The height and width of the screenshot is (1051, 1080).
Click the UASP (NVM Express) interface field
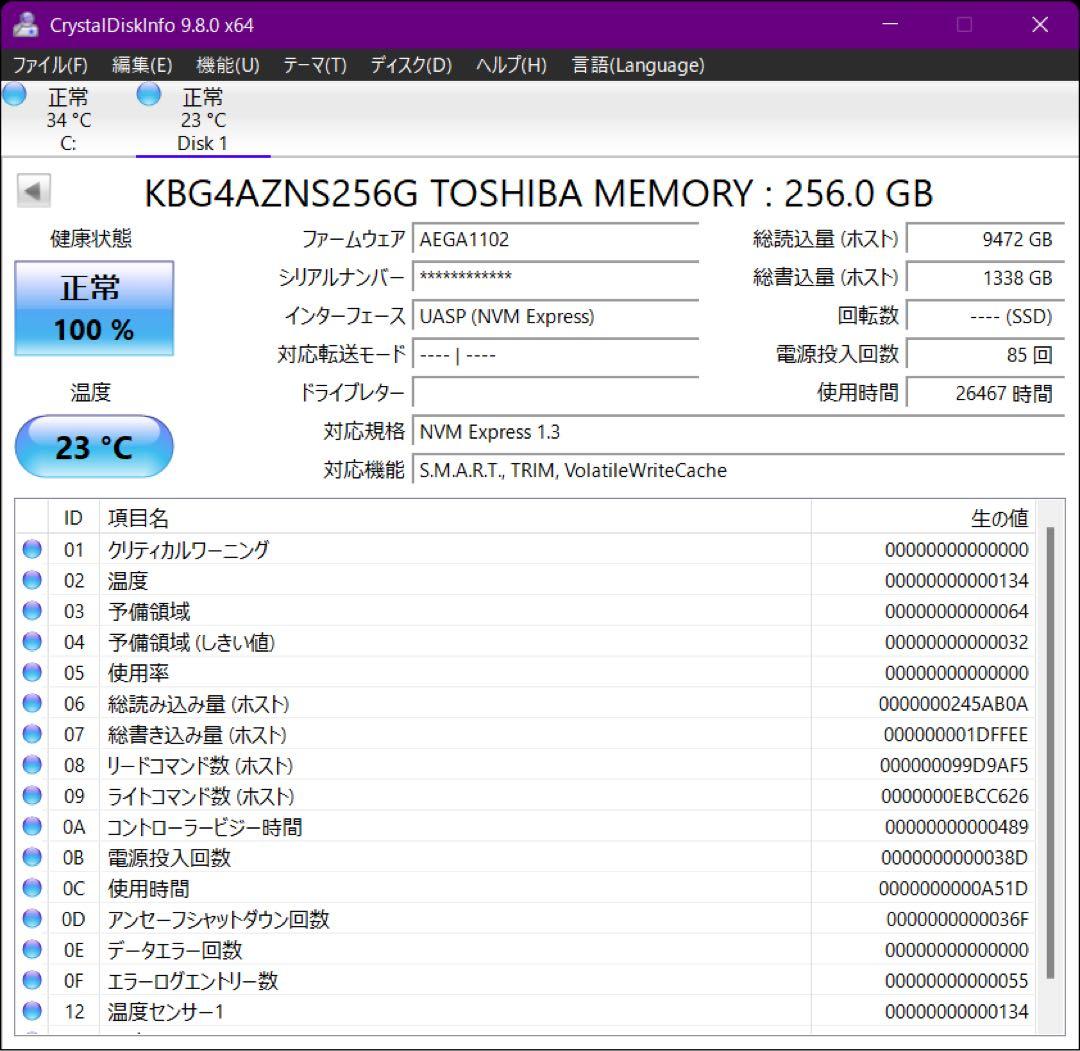[555, 316]
